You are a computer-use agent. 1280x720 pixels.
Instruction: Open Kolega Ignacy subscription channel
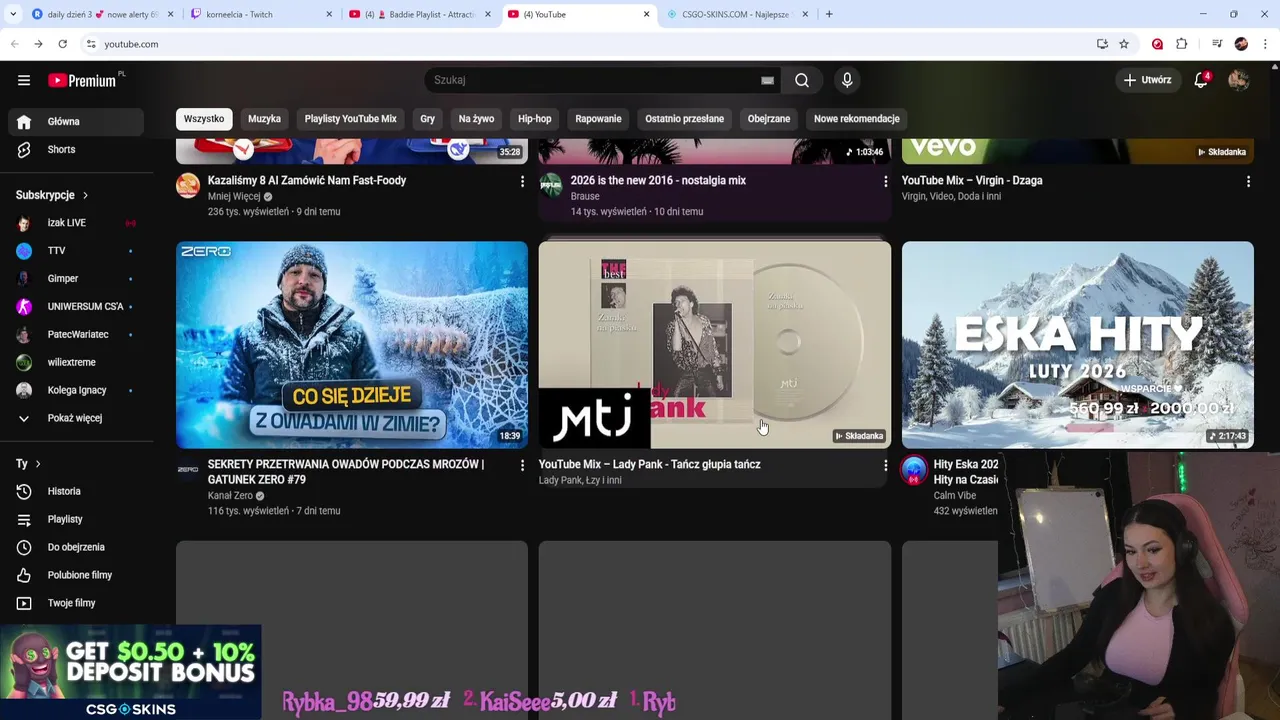[76, 390]
